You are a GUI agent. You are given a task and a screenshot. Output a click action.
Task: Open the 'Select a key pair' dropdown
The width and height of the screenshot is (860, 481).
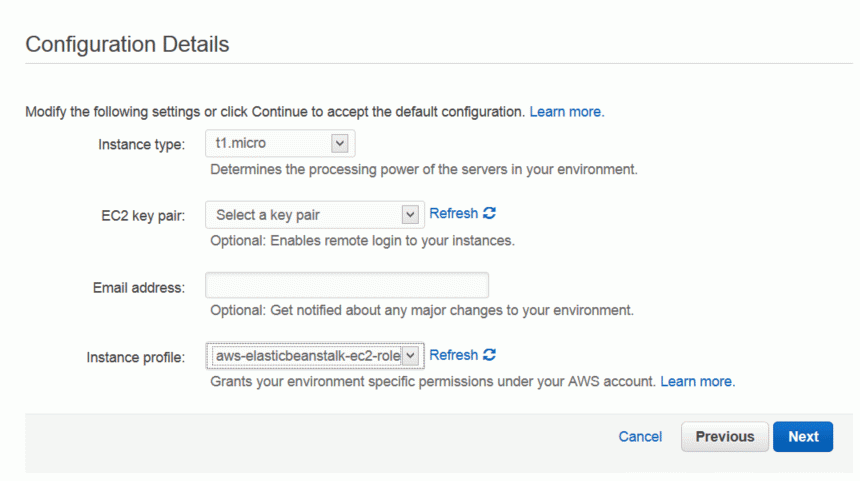point(315,215)
